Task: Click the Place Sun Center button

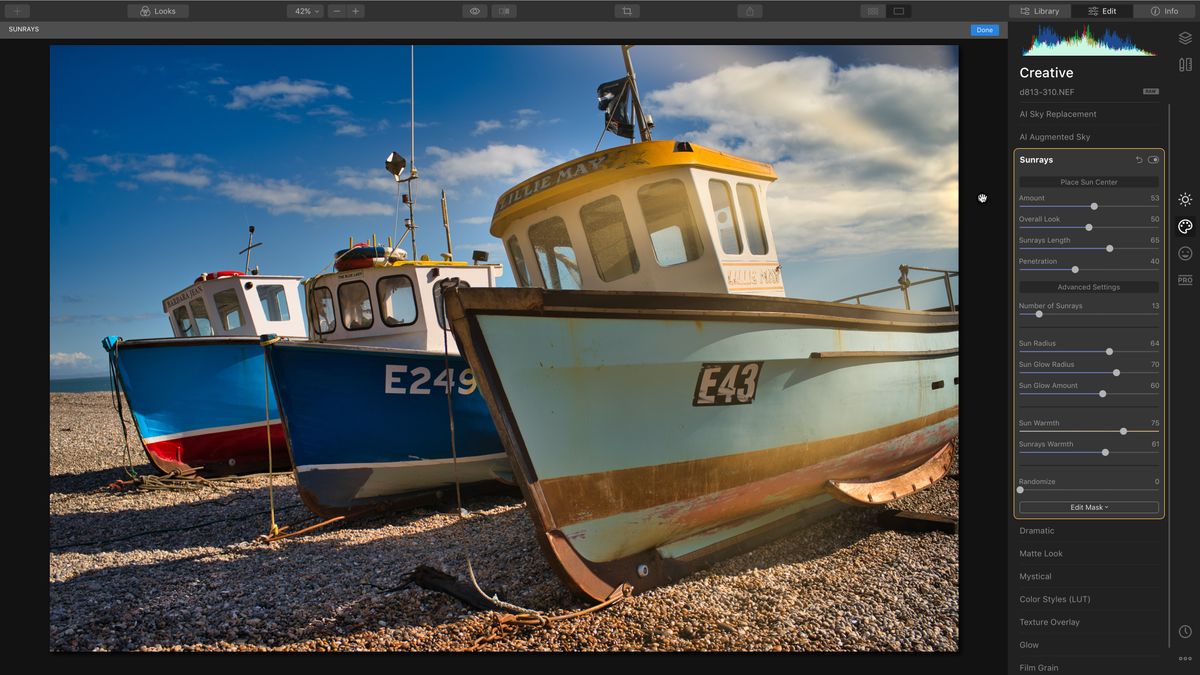Action: tap(1088, 182)
